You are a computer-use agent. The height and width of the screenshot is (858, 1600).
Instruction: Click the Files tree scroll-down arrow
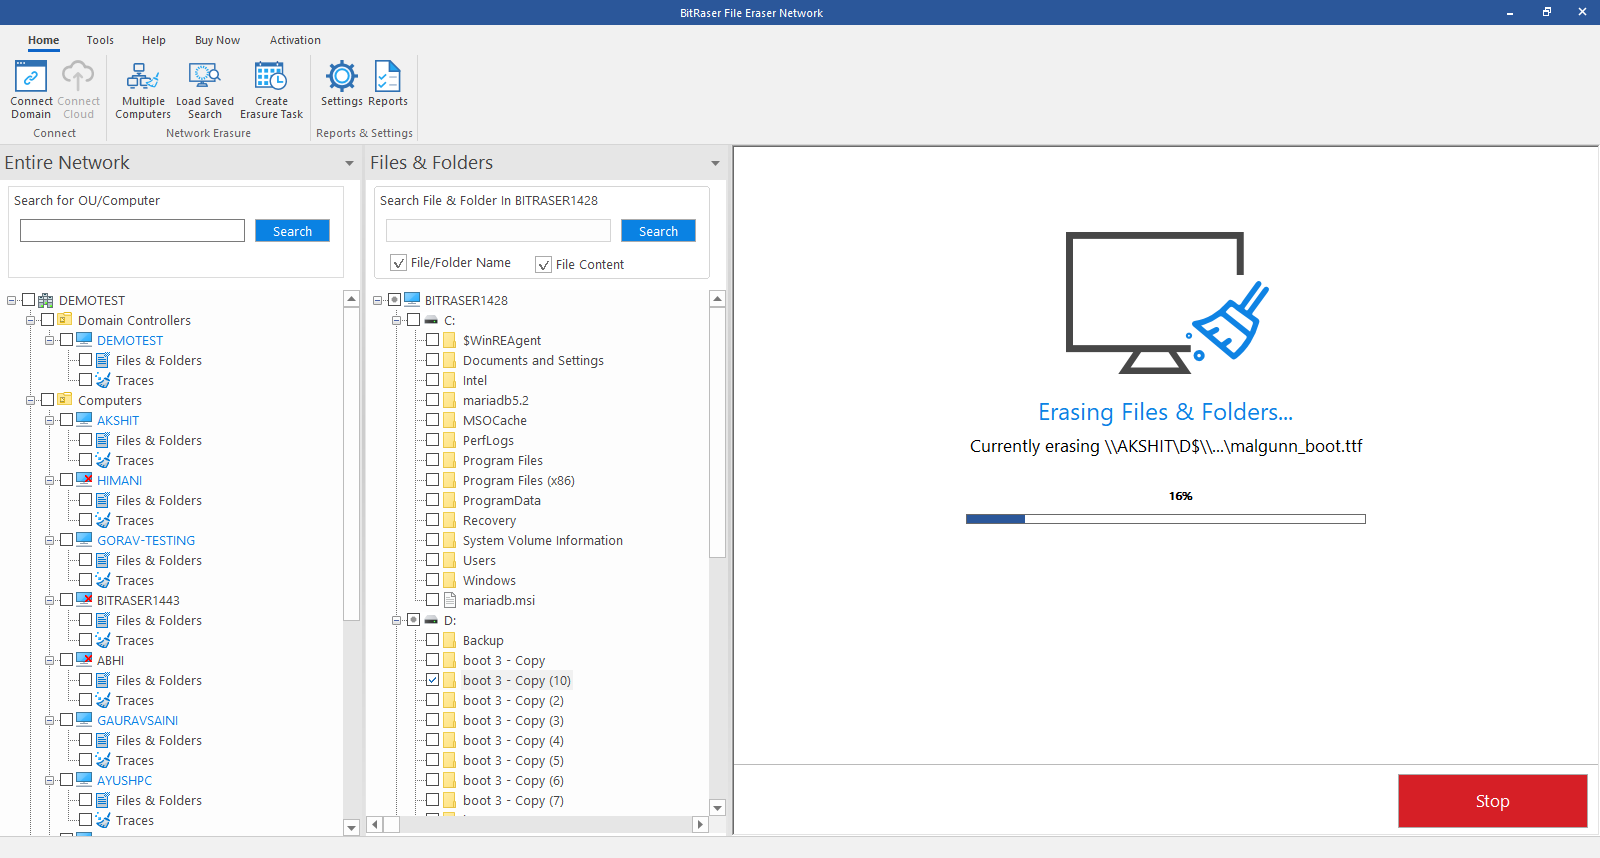tap(717, 808)
